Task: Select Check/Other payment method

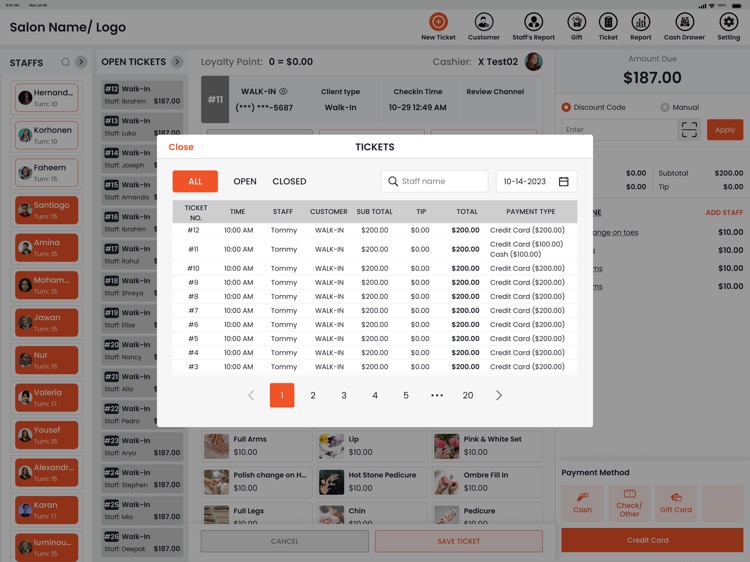Action: [x=629, y=503]
